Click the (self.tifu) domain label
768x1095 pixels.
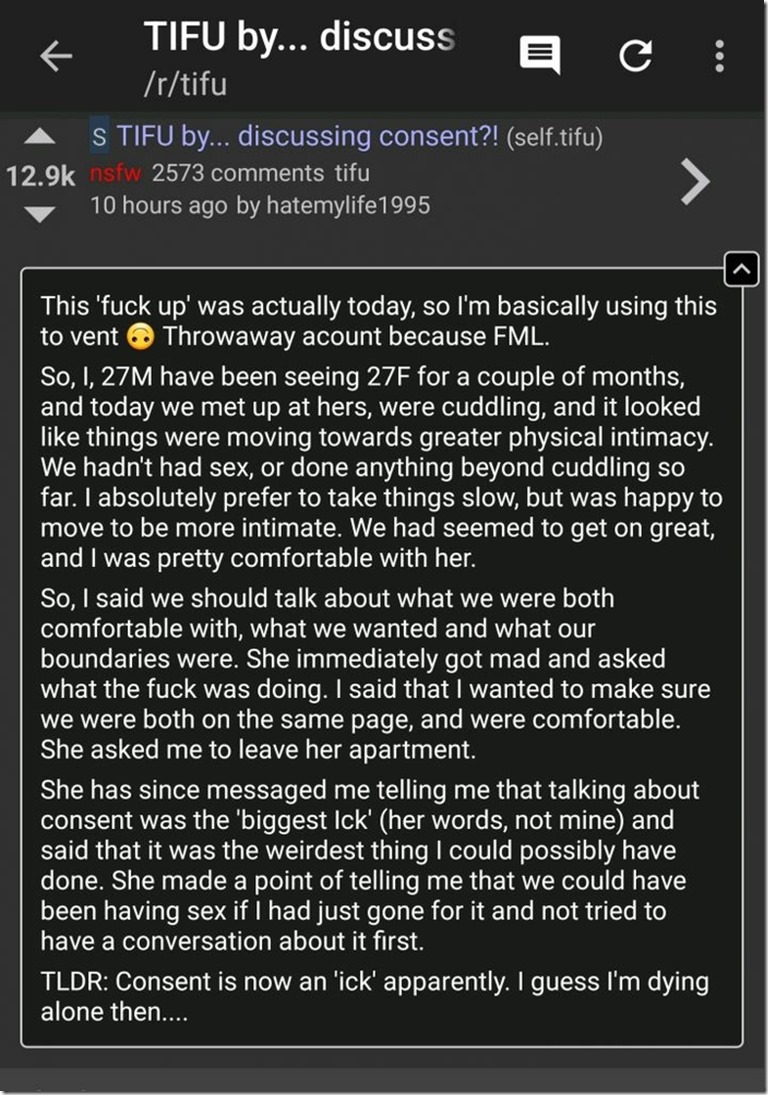(555, 138)
